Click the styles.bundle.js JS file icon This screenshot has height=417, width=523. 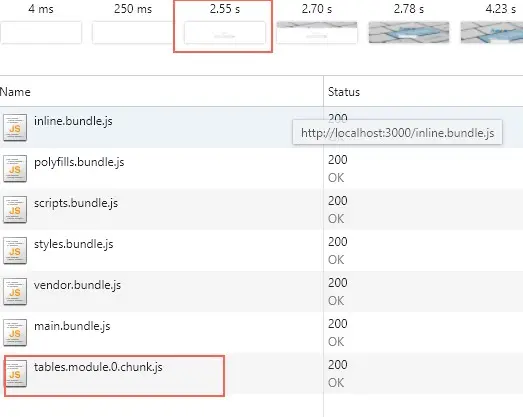click(x=15, y=251)
